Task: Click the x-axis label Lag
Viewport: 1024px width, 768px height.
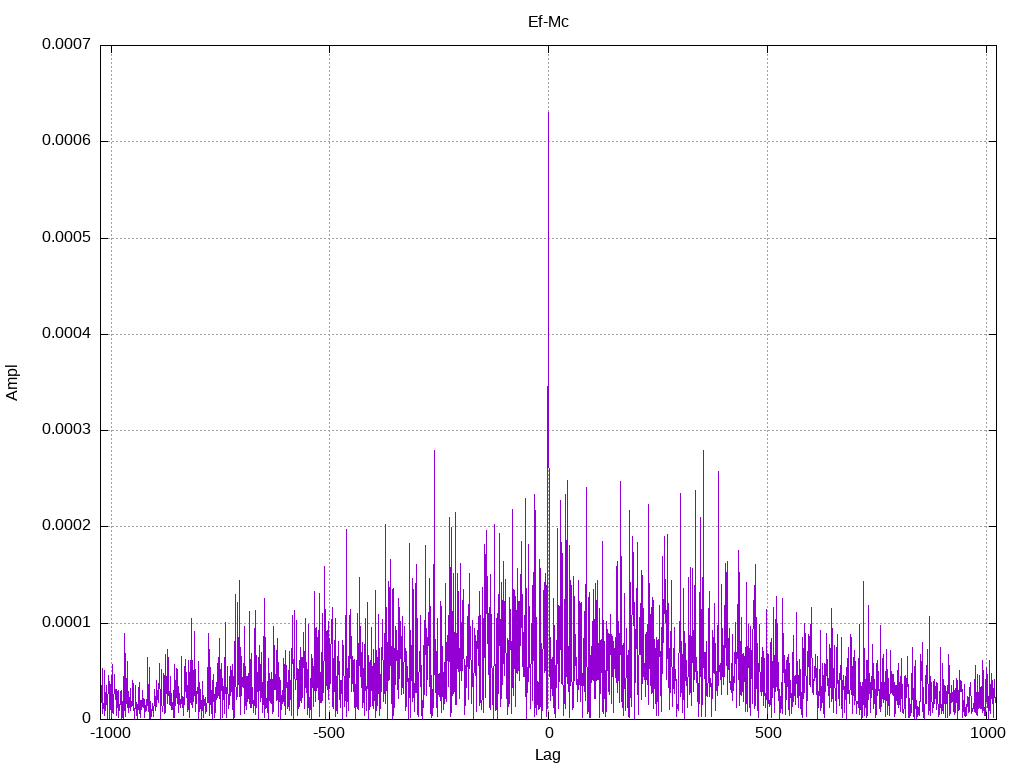Action: coord(547,755)
